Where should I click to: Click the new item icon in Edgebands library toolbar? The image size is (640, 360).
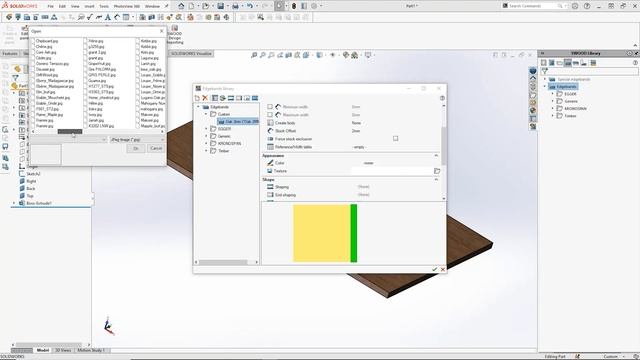click(x=198, y=98)
